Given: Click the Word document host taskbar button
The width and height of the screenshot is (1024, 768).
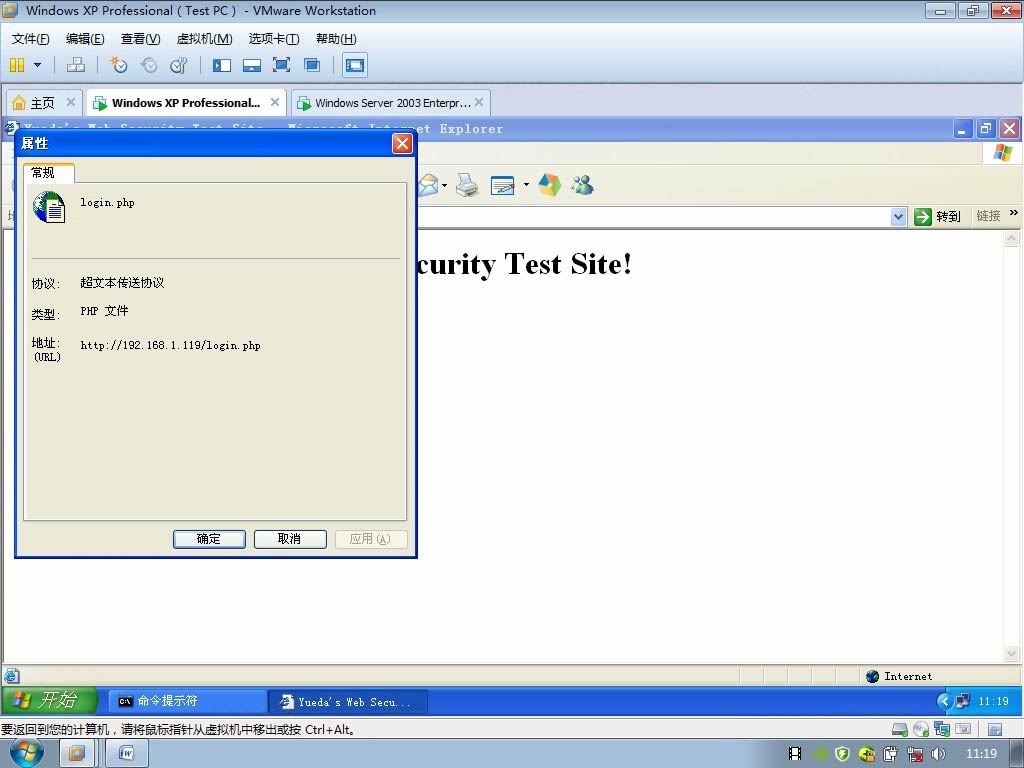Looking at the screenshot, I should 127,754.
